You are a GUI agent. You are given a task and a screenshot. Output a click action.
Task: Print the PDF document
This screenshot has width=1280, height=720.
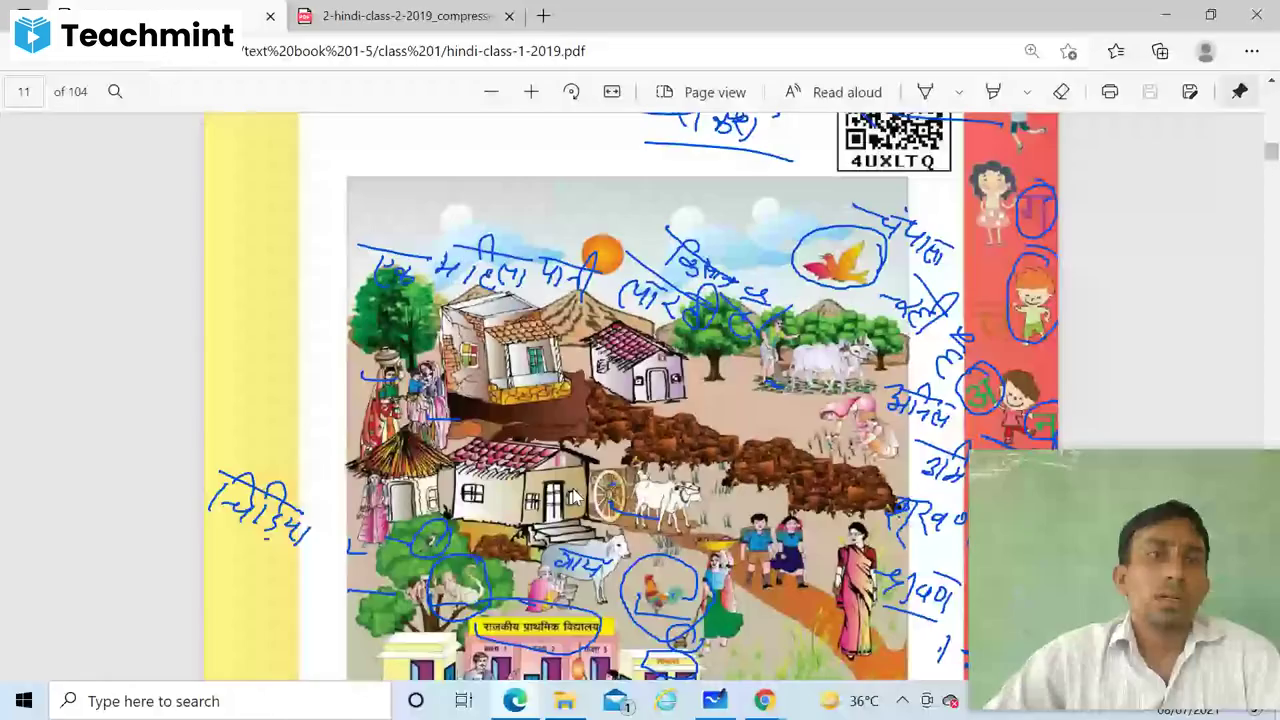(x=1110, y=92)
